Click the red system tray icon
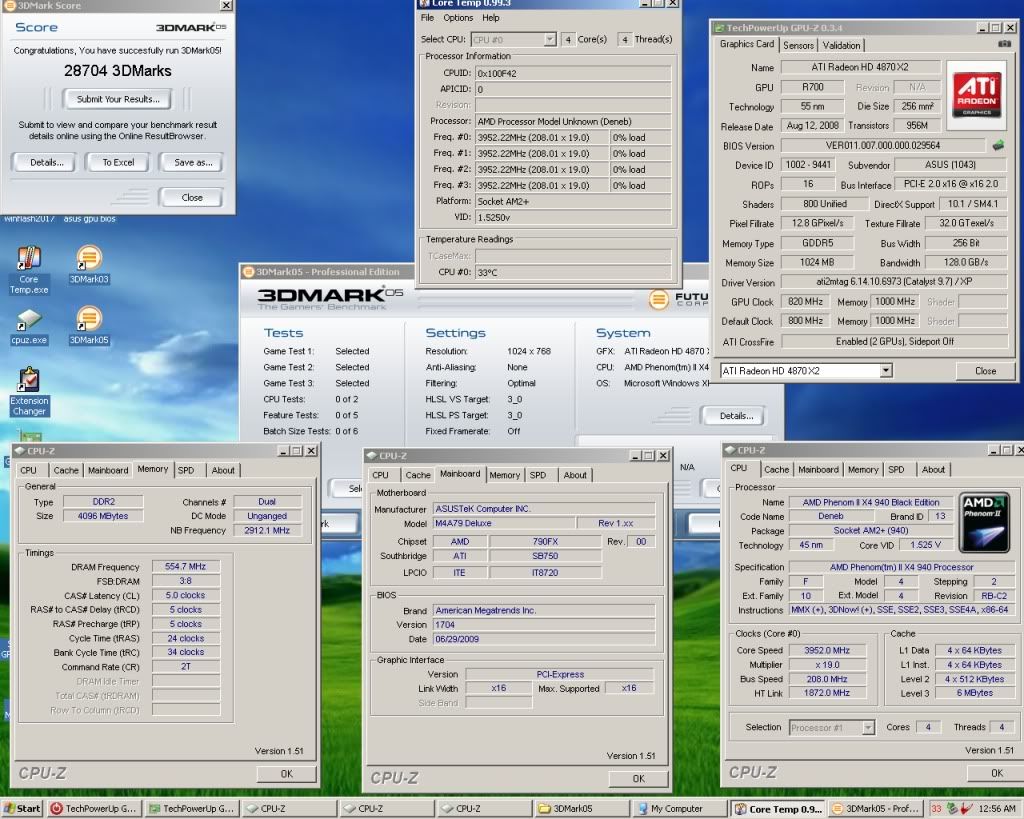Screen dimensions: 1024x819 point(967,809)
